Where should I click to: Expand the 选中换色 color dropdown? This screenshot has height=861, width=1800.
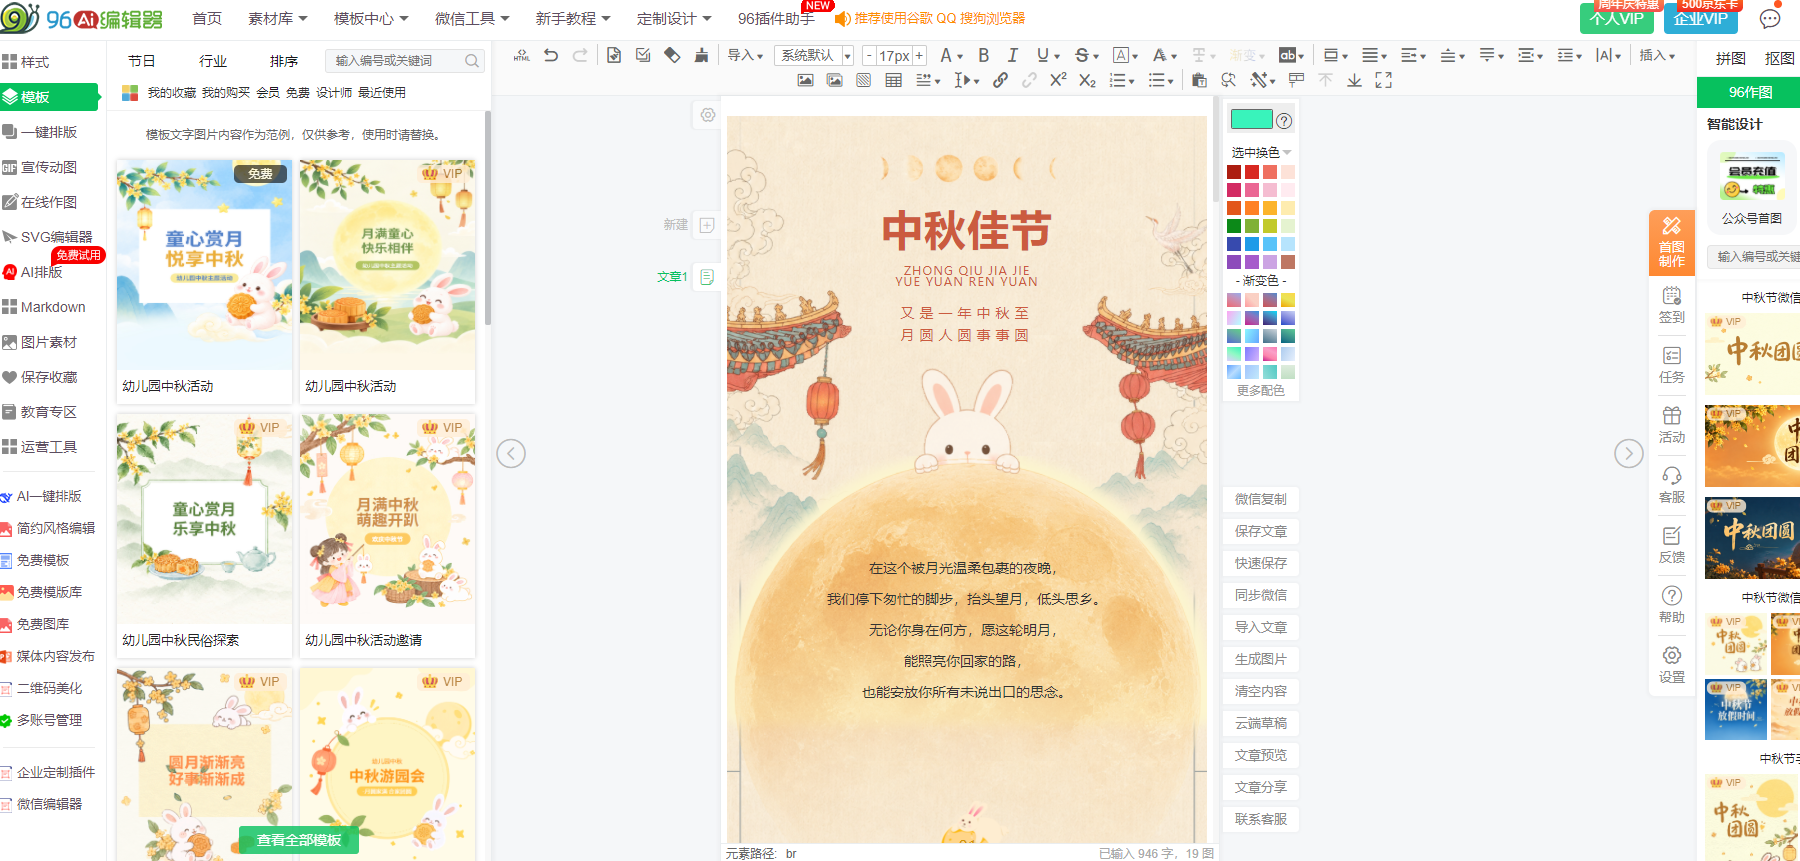pyautogui.click(x=1261, y=152)
